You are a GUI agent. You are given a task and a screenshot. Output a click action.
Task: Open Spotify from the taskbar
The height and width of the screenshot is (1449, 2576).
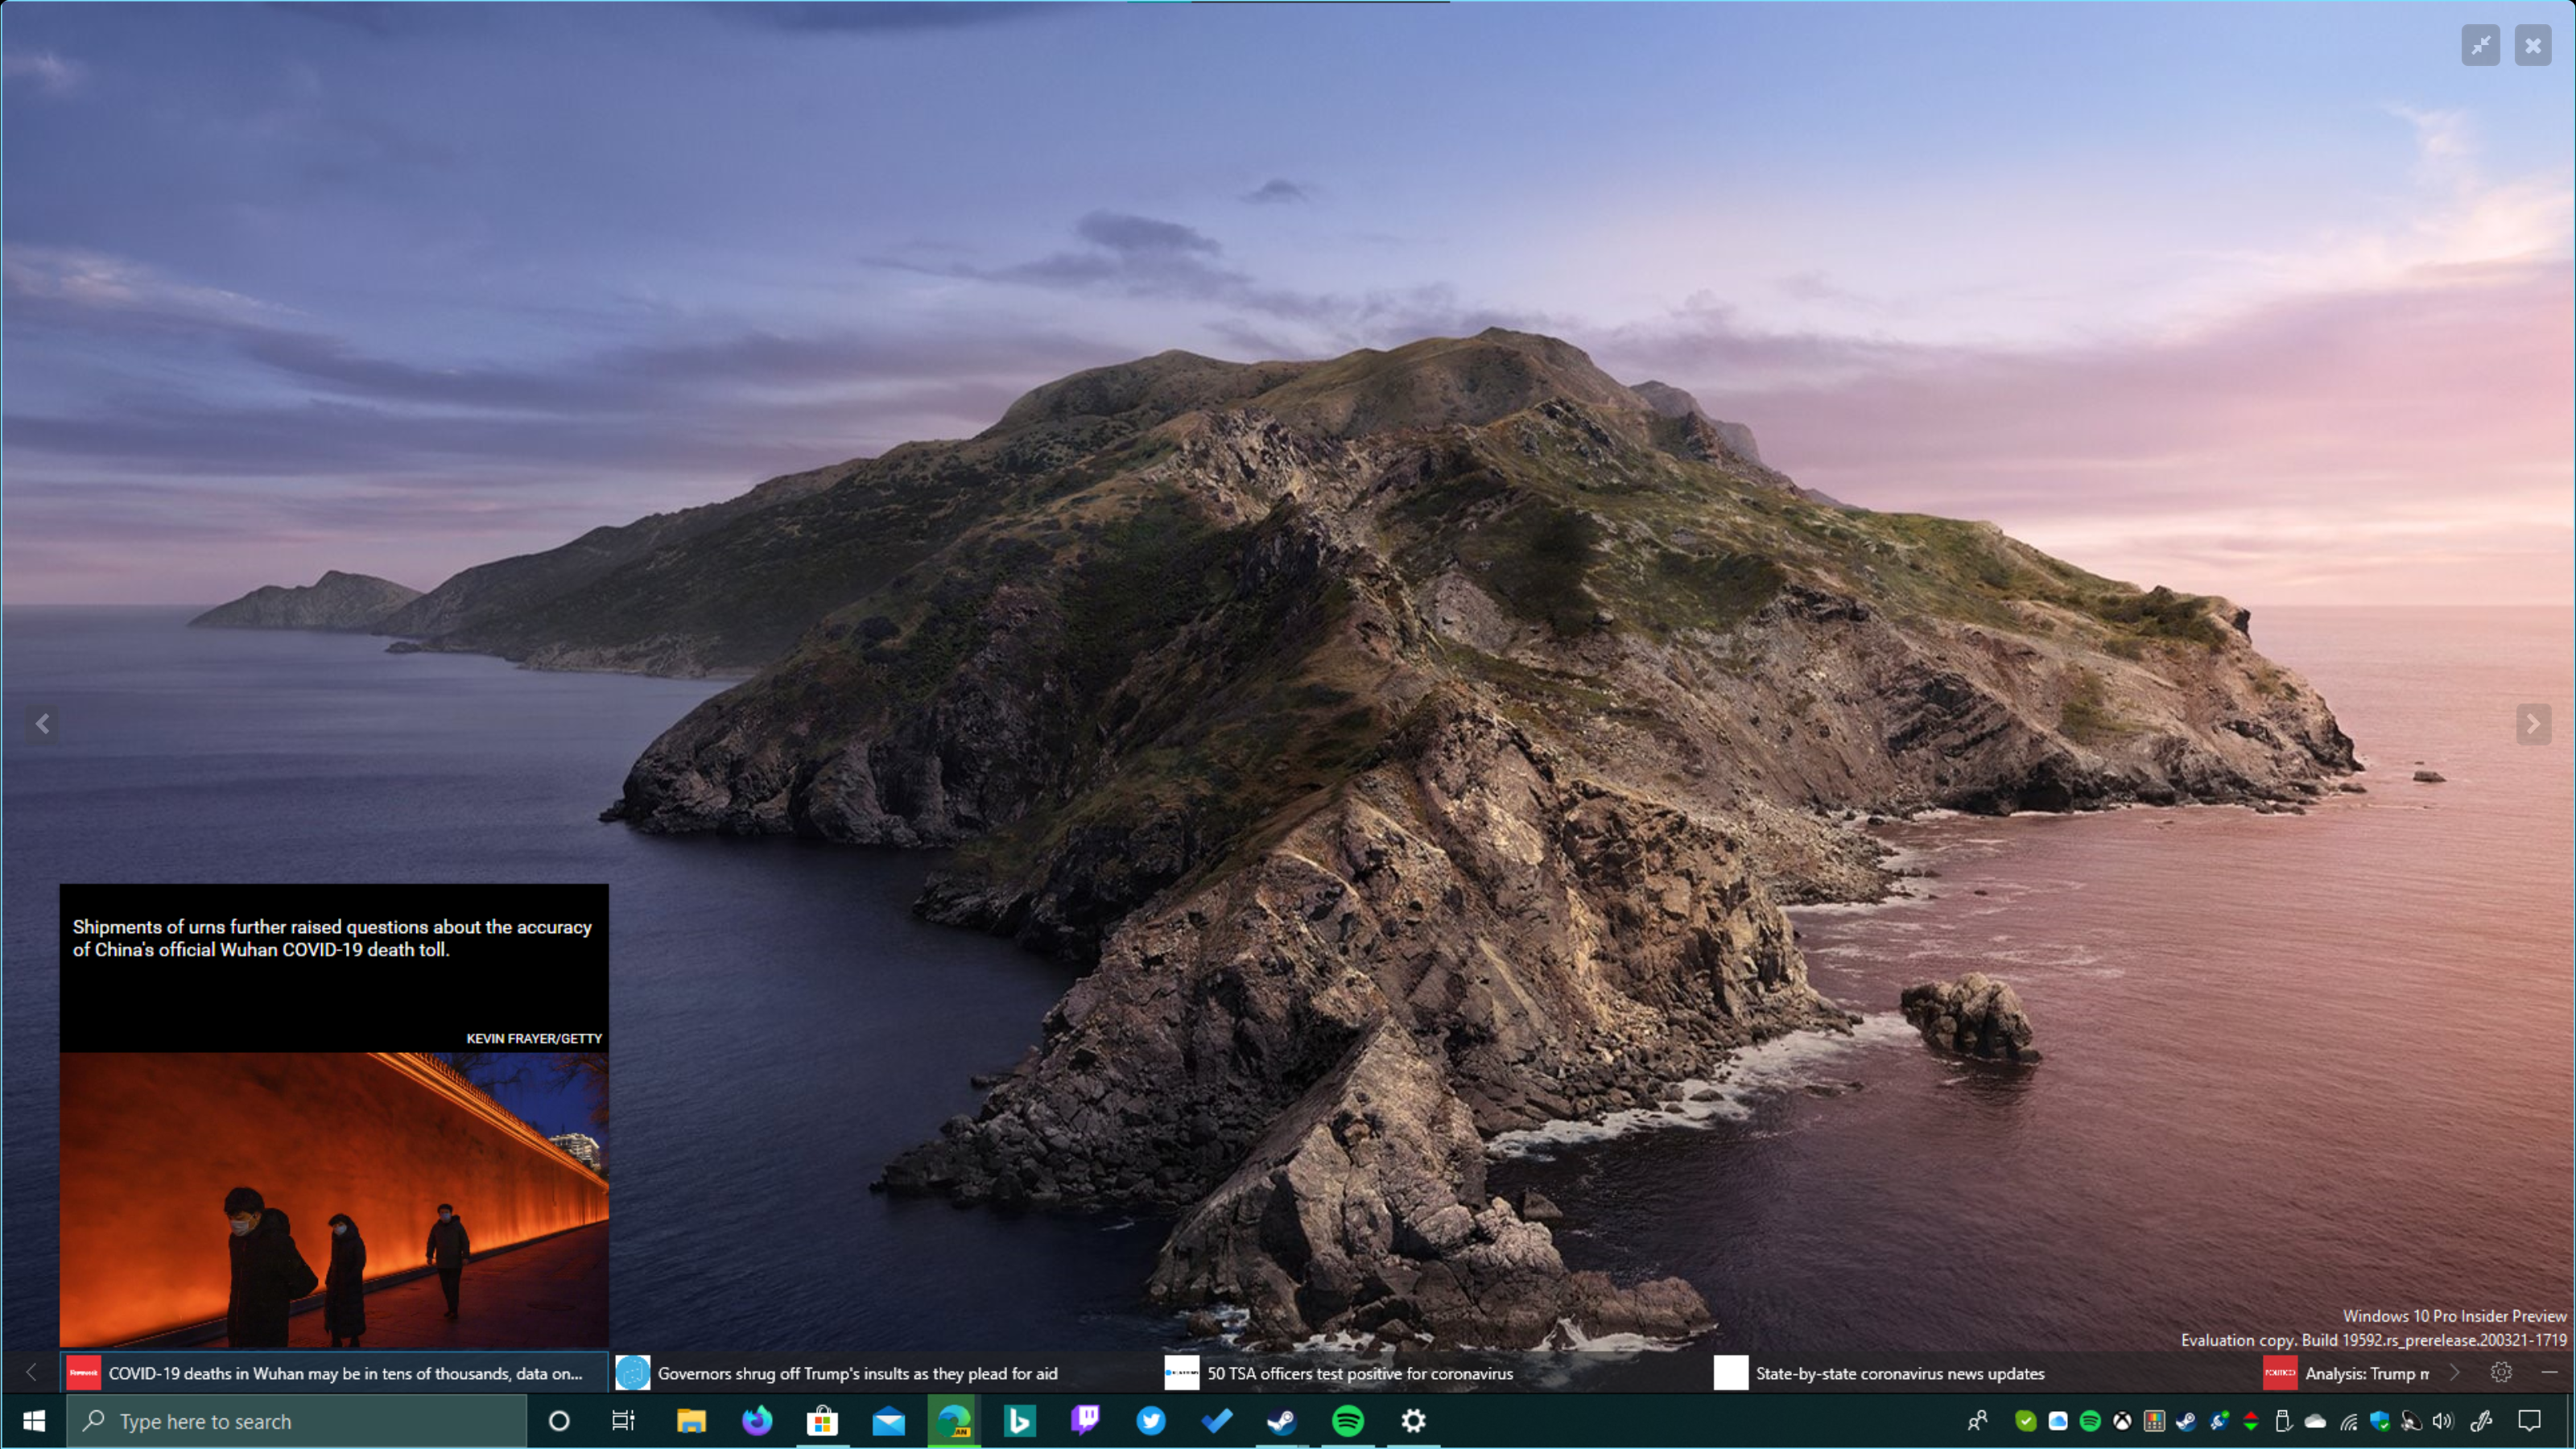tap(1348, 1421)
